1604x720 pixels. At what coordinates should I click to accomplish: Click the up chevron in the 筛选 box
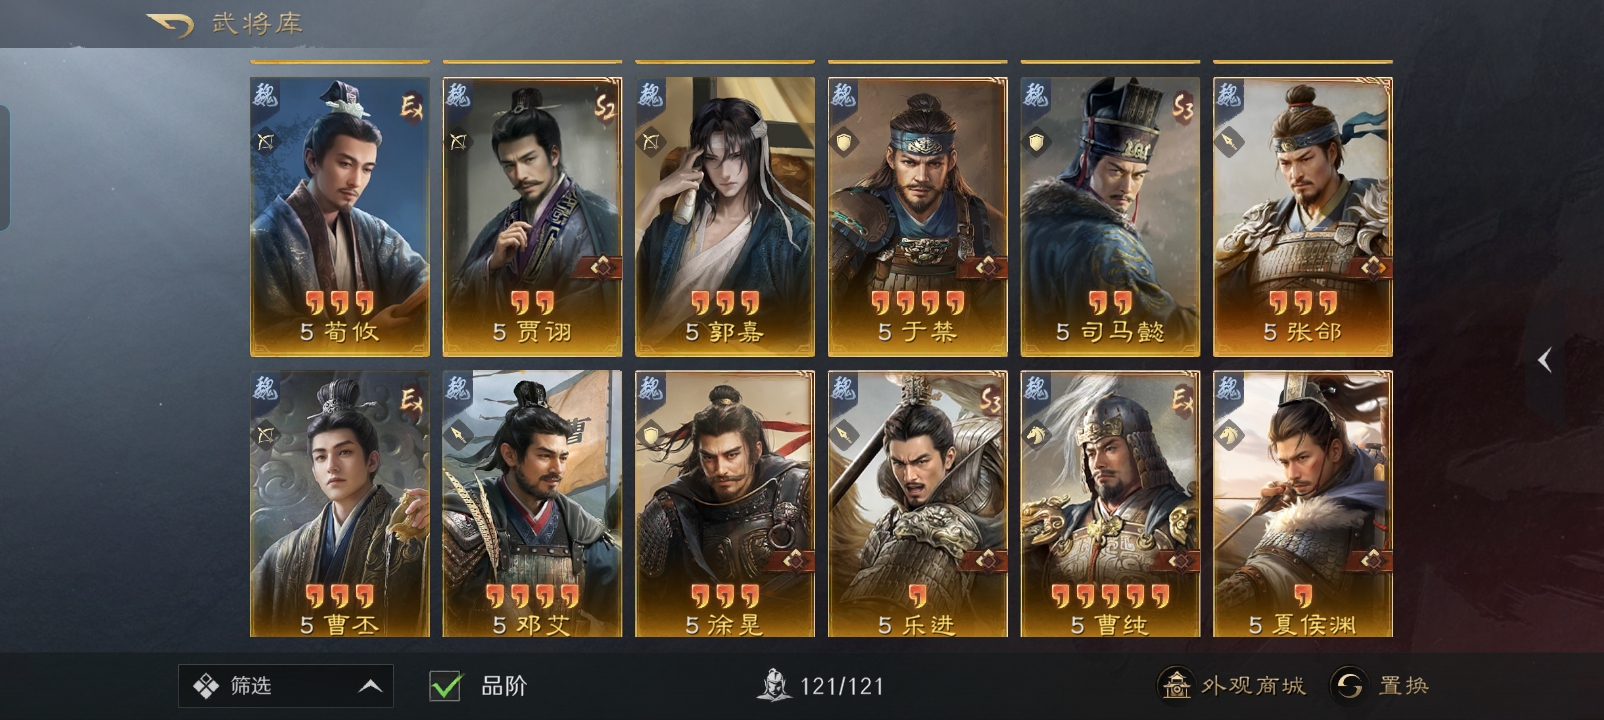[x=370, y=686]
